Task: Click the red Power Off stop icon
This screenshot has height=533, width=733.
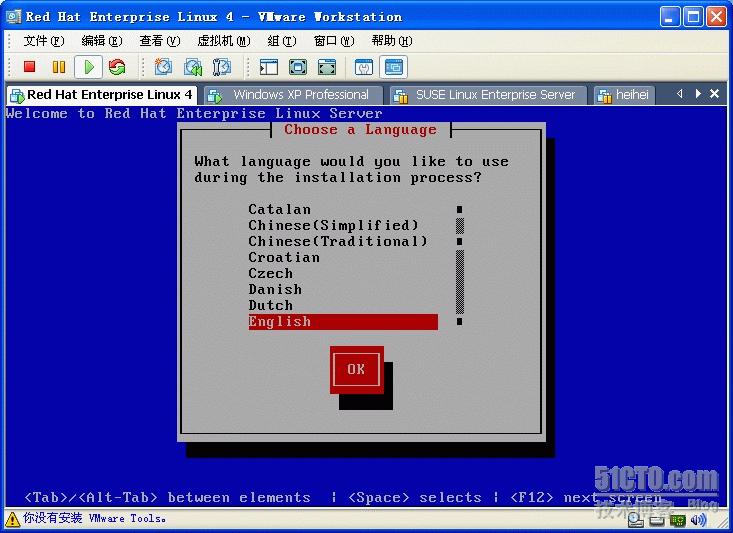Action: [x=29, y=67]
